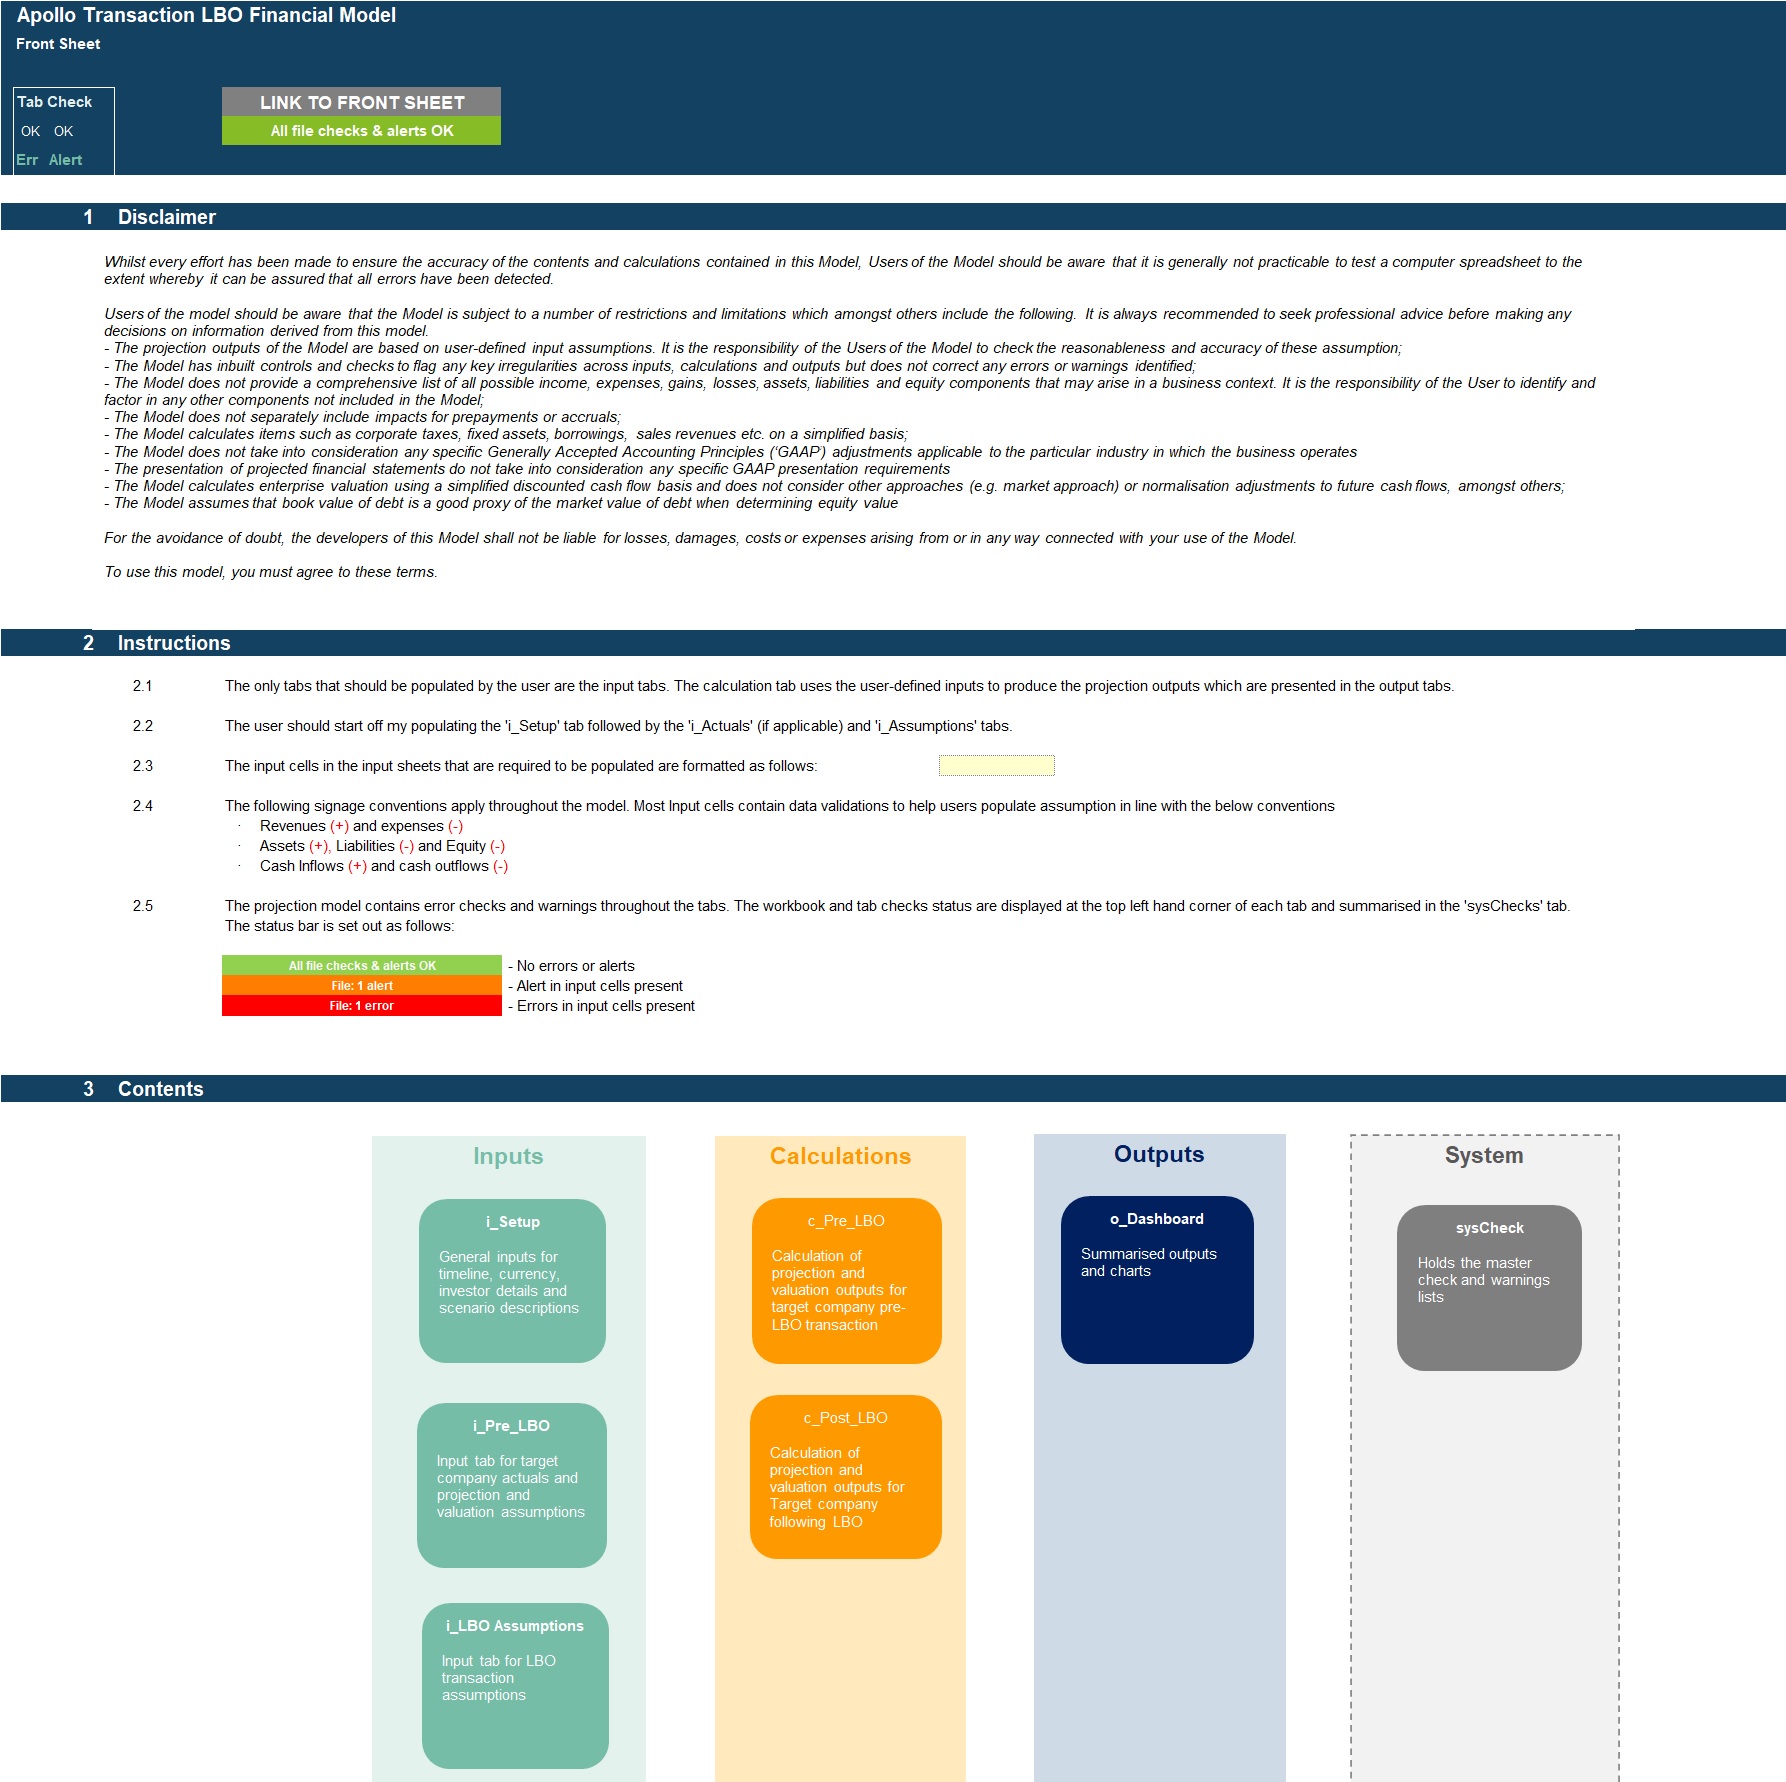Viewport: 1786px width, 1782px height.
Task: Select the Instructions section header
Action: [893, 643]
